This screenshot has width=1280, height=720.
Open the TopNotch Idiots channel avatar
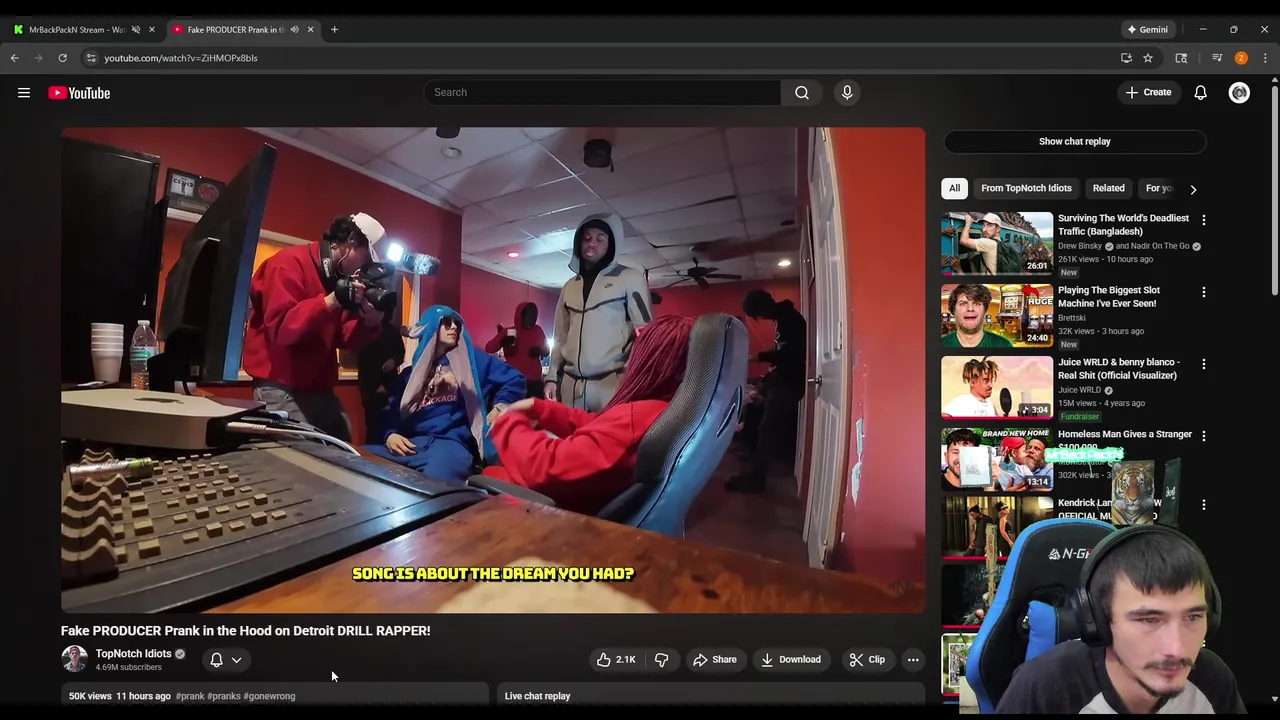[x=74, y=659]
